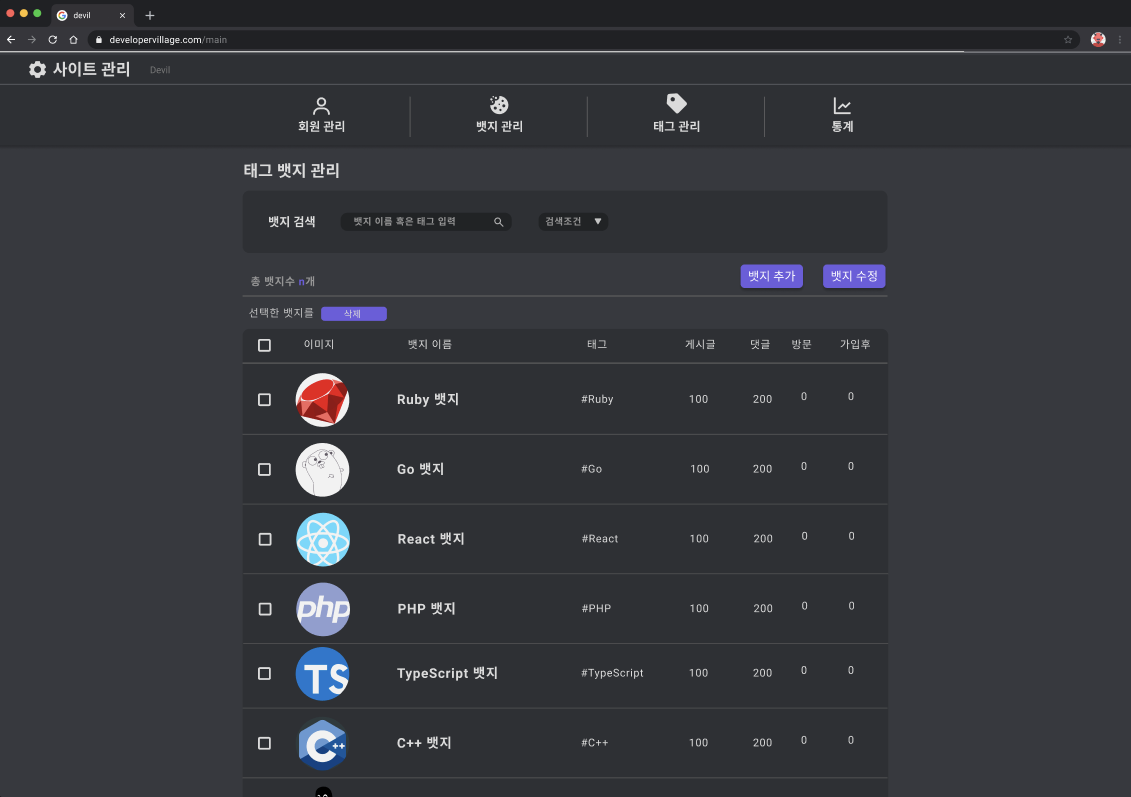The width and height of the screenshot is (1131, 797).
Task: Check the React 뱃지 row checkbox
Action: [x=265, y=540]
